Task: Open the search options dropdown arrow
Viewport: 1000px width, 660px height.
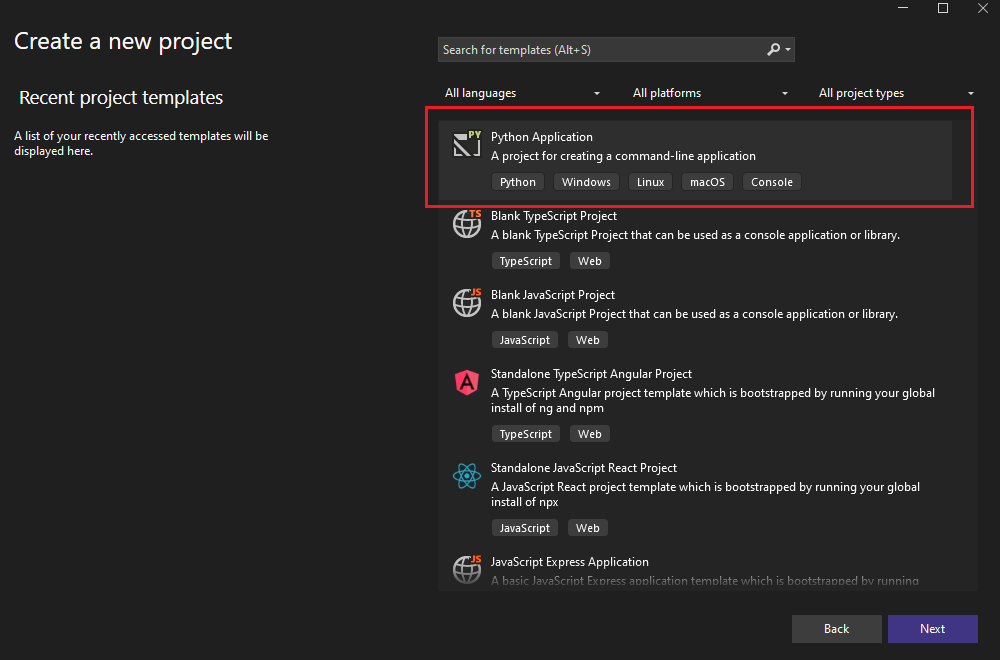Action: 788,50
